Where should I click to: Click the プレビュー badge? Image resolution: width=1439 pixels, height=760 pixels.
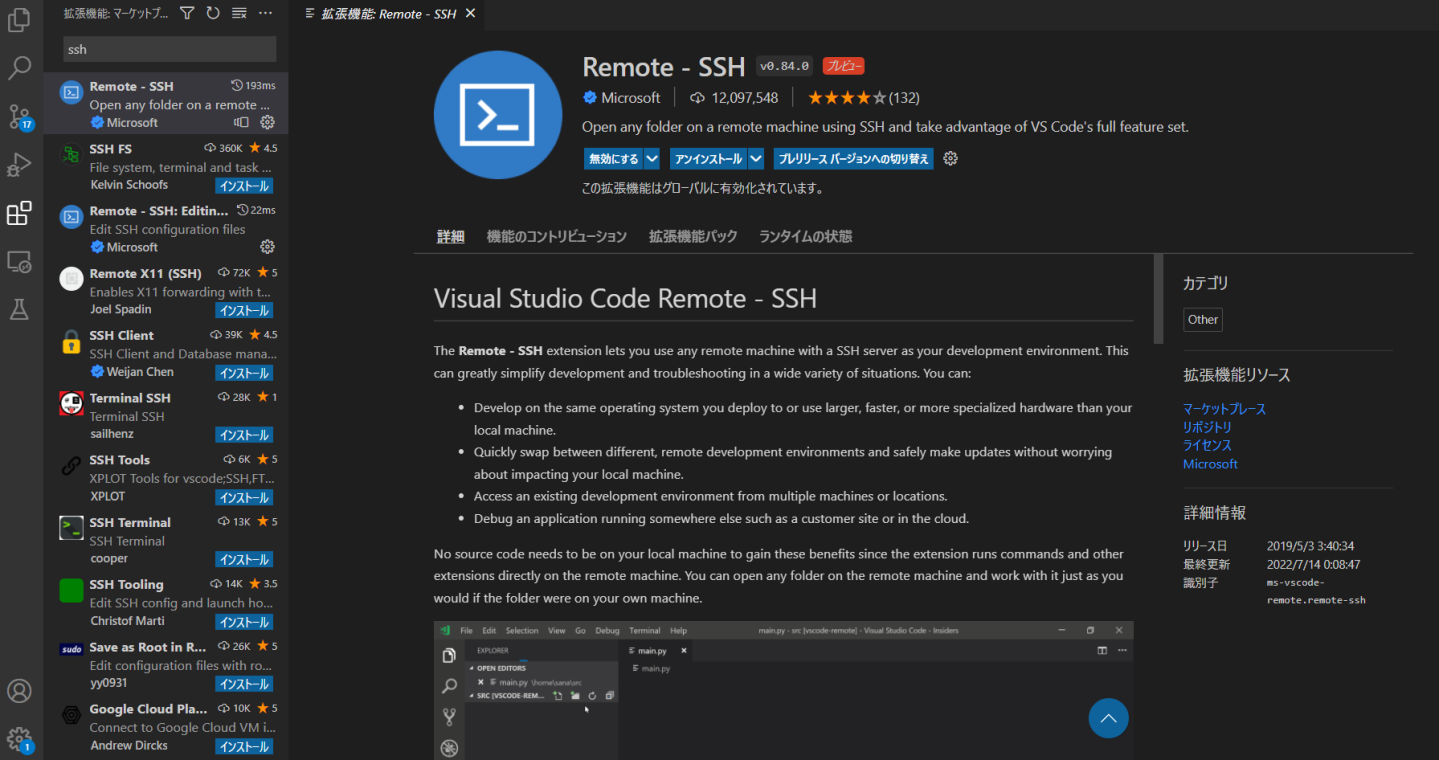(x=843, y=66)
